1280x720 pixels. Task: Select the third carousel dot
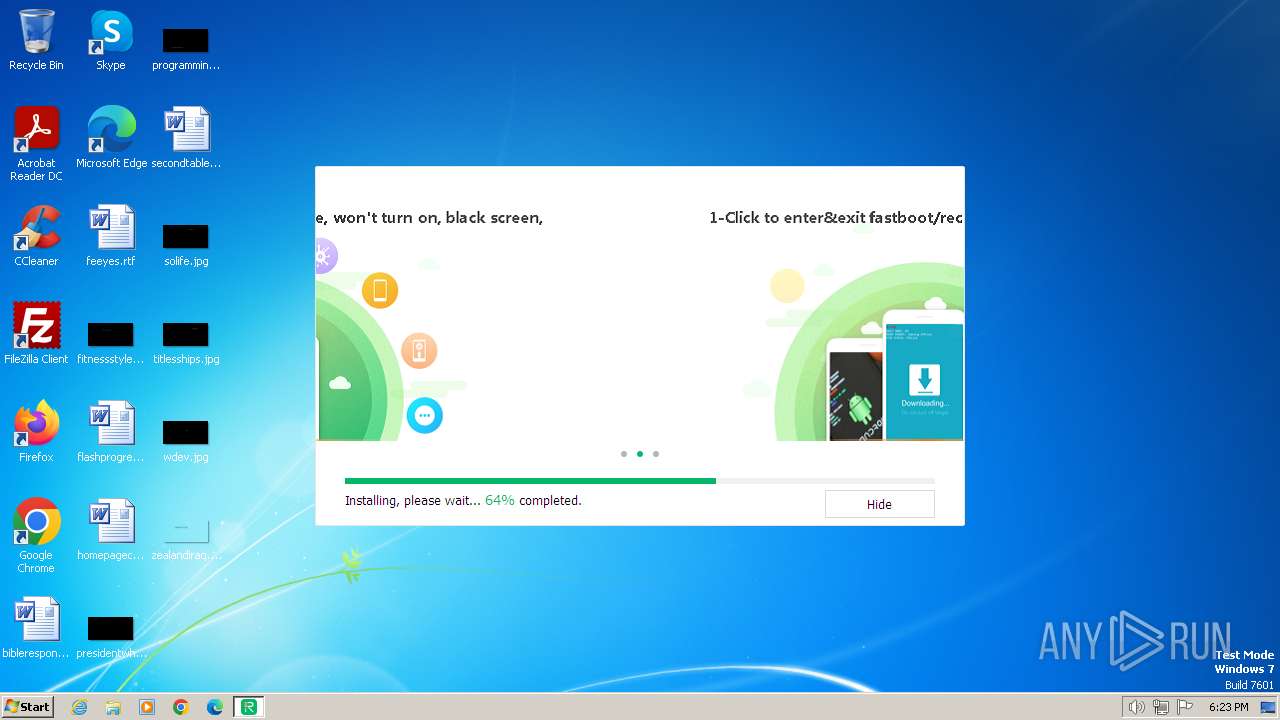tap(656, 454)
